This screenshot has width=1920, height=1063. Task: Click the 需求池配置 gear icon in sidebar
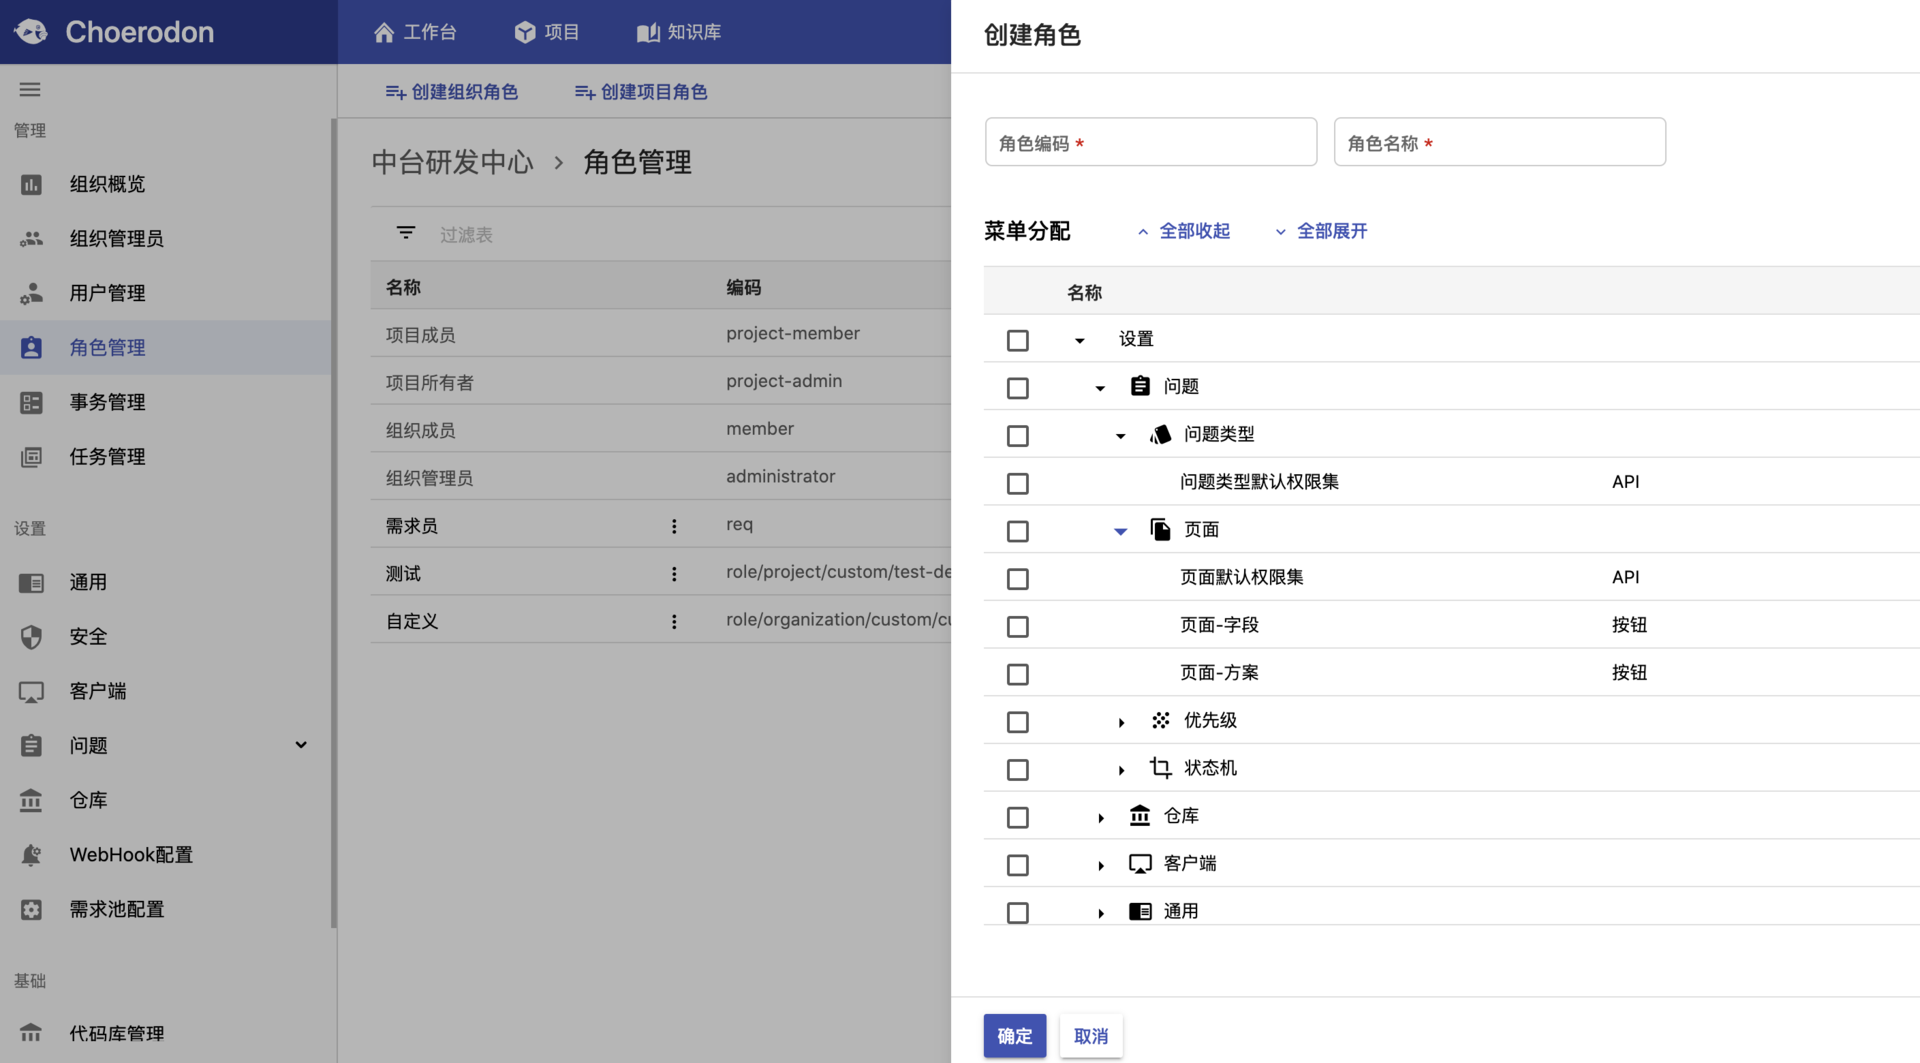pos(31,910)
